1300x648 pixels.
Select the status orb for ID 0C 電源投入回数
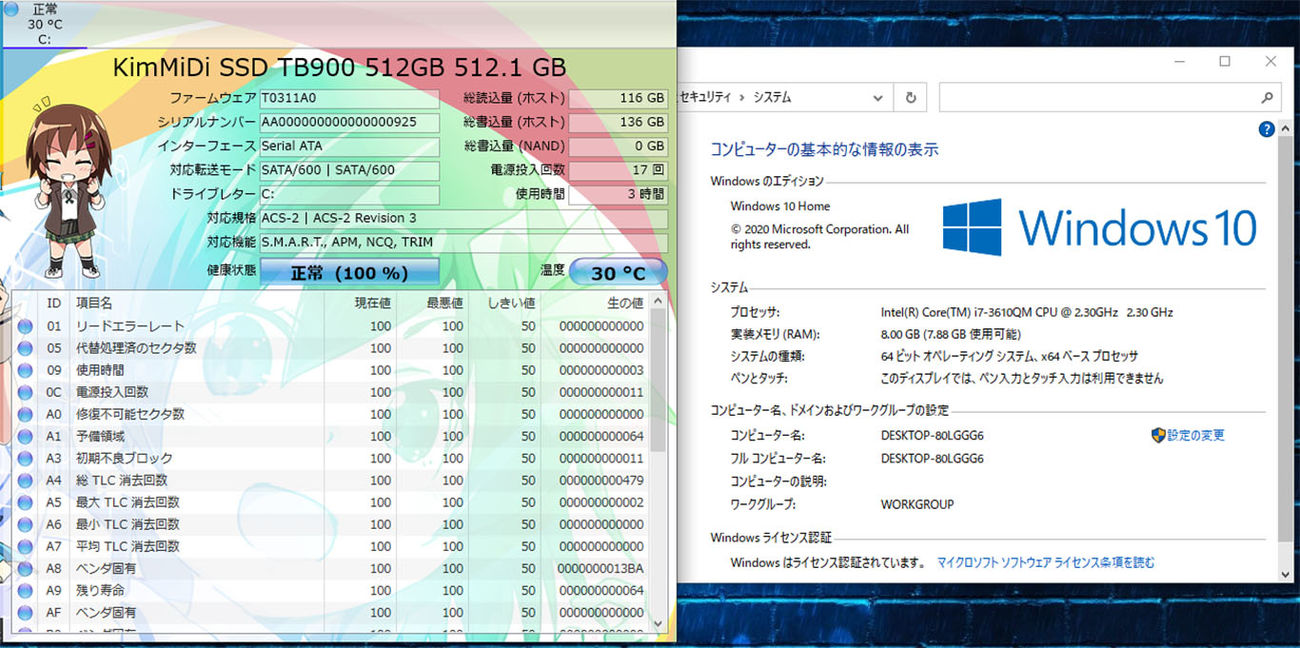(x=25, y=392)
